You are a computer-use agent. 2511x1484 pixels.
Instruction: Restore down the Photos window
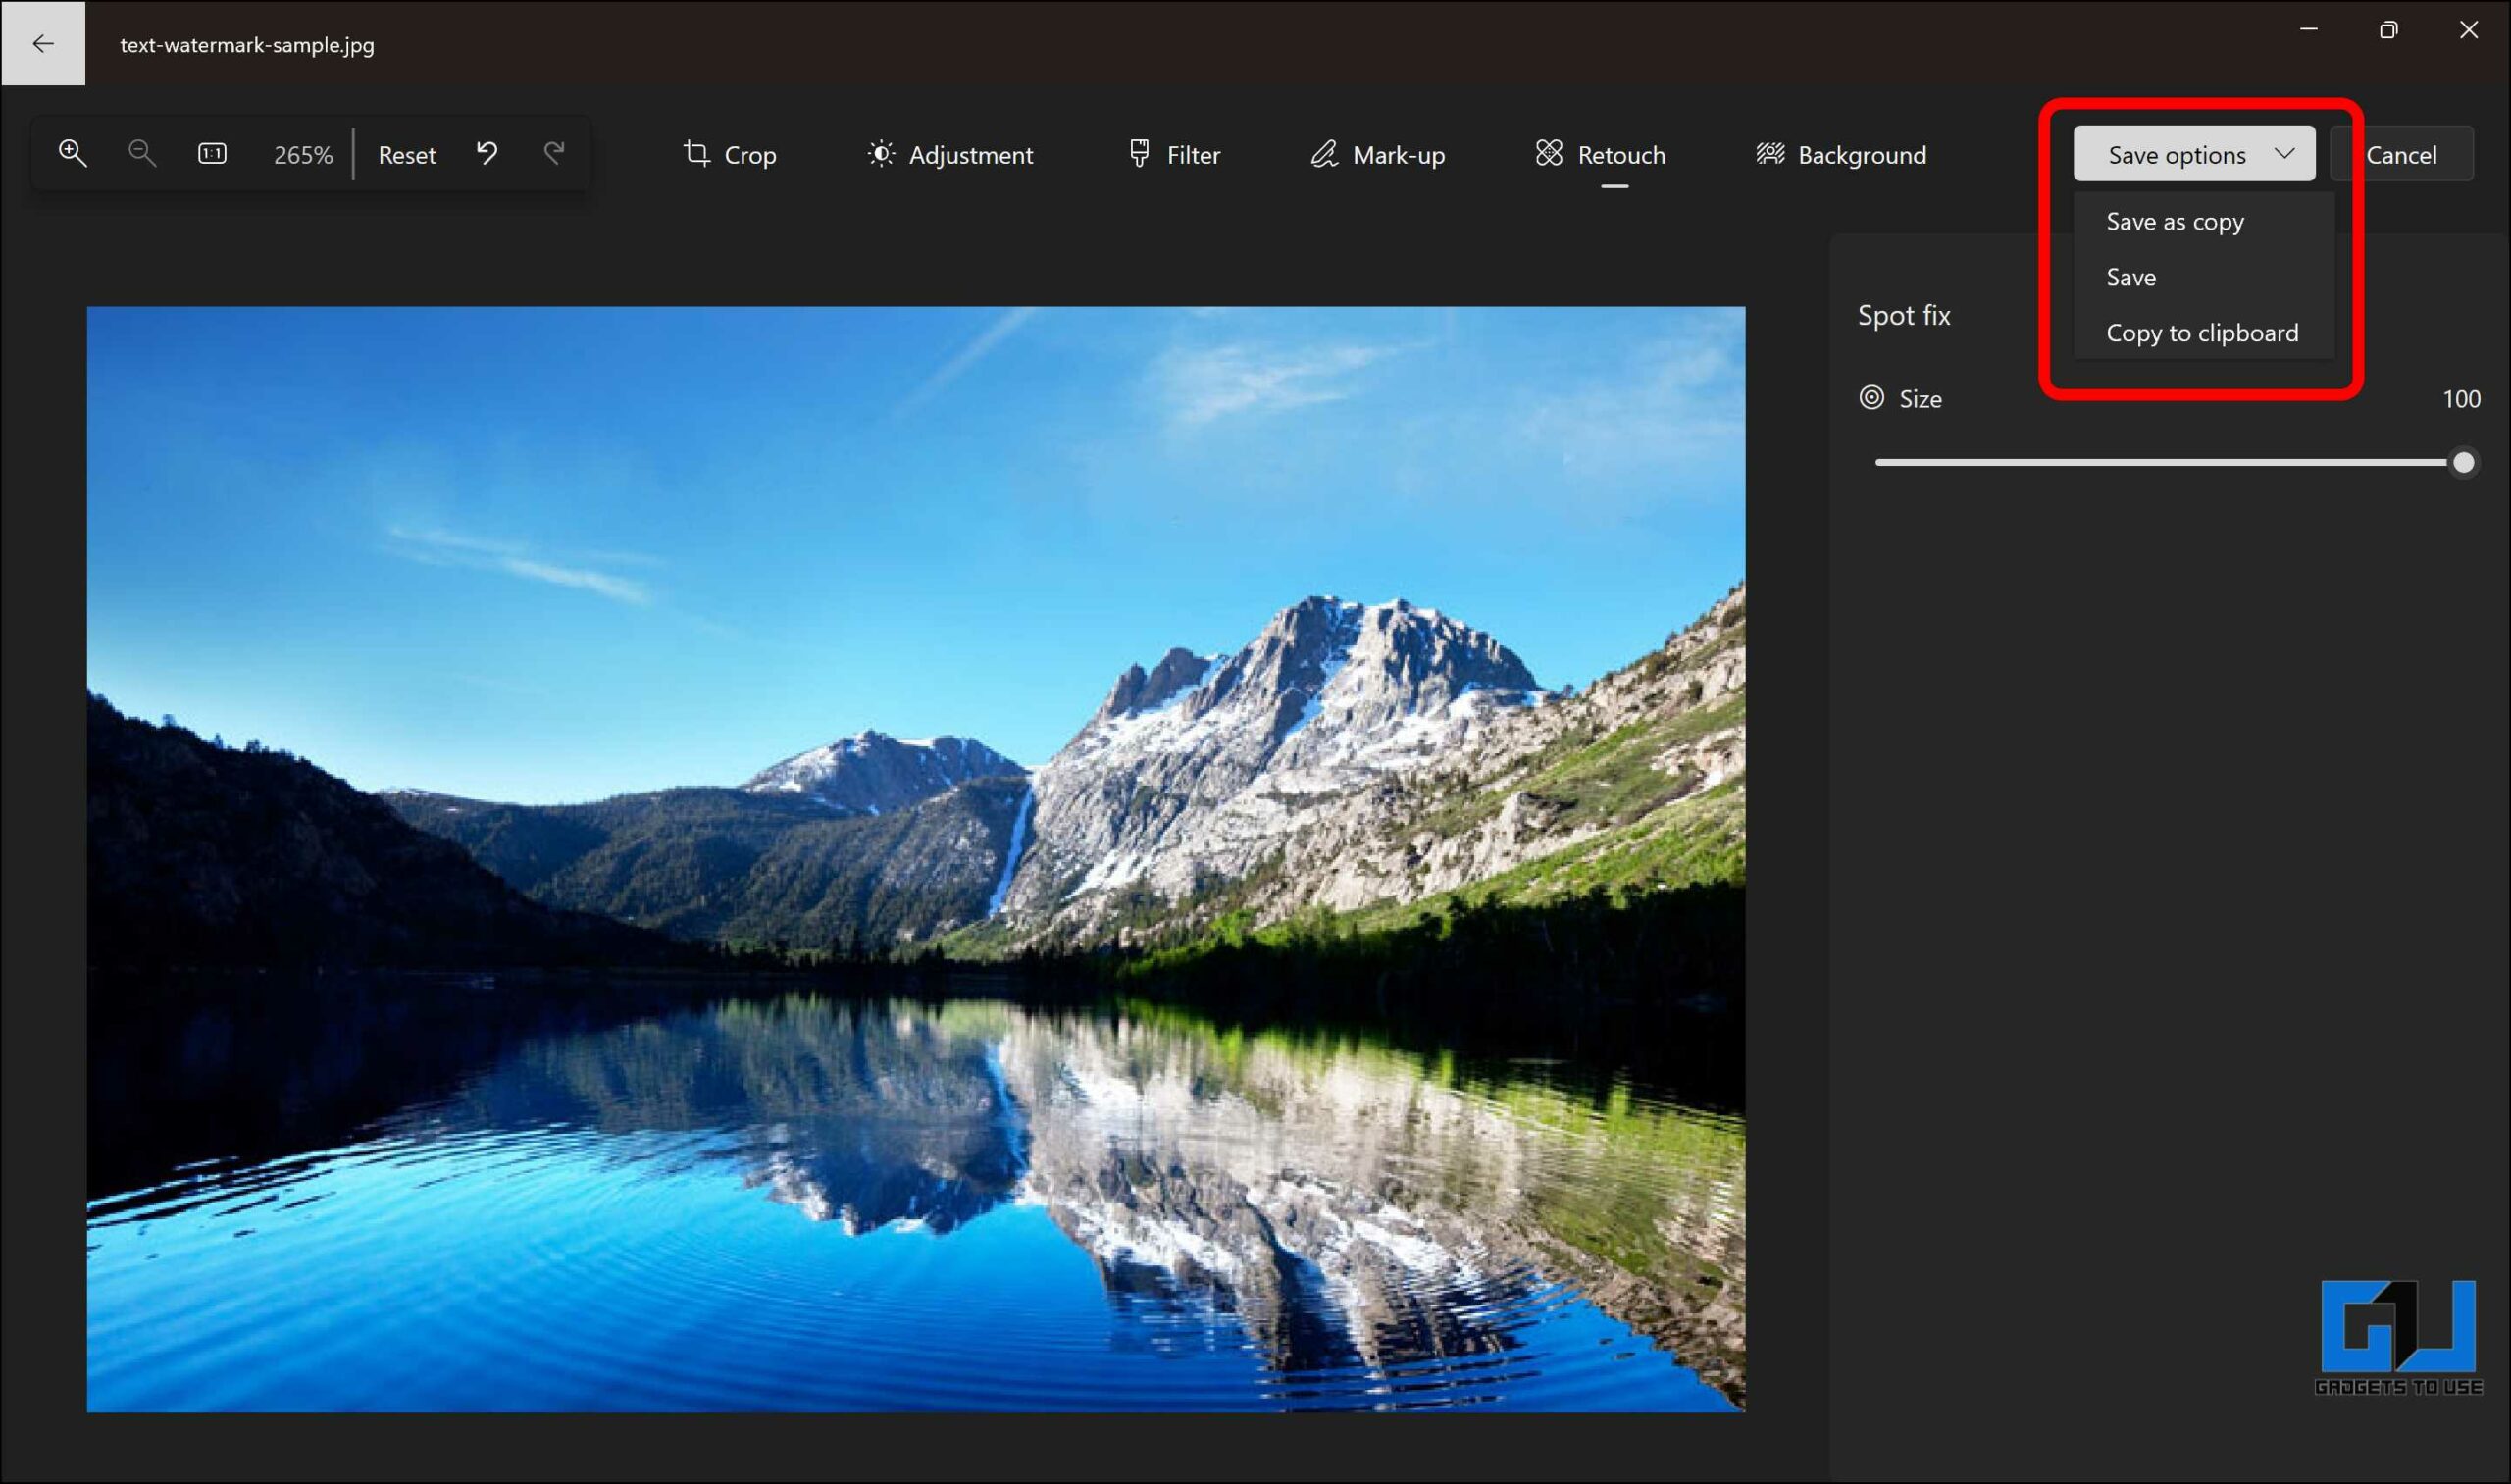tap(2389, 30)
